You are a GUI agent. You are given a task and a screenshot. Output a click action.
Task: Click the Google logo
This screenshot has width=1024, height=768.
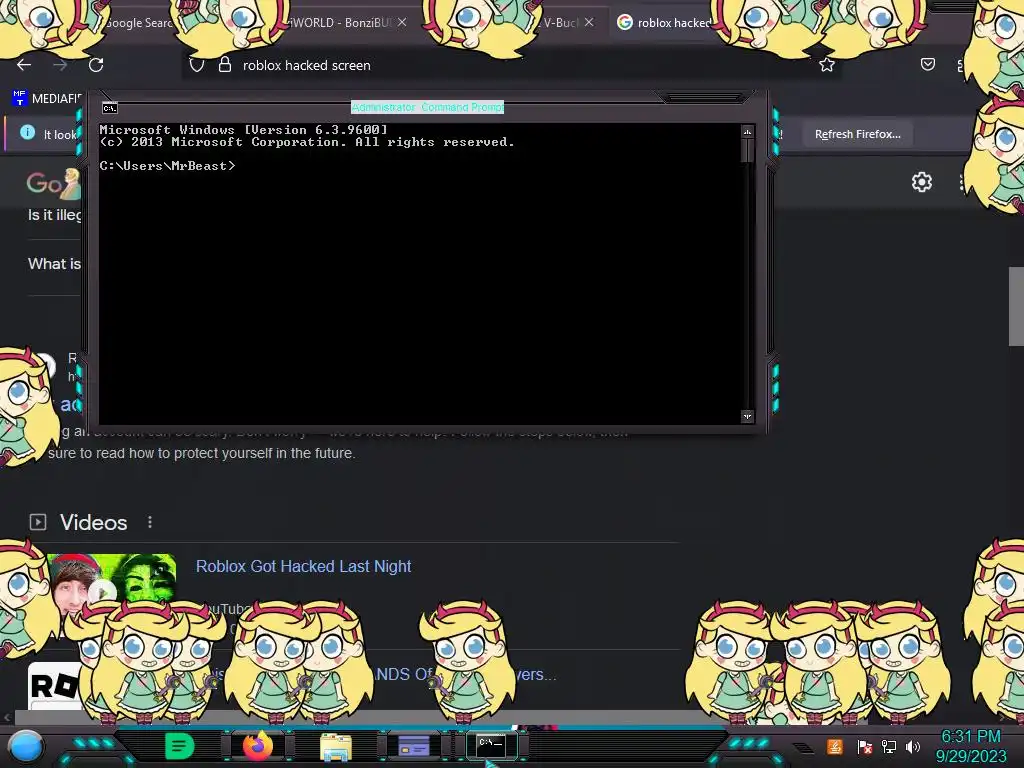click(52, 184)
